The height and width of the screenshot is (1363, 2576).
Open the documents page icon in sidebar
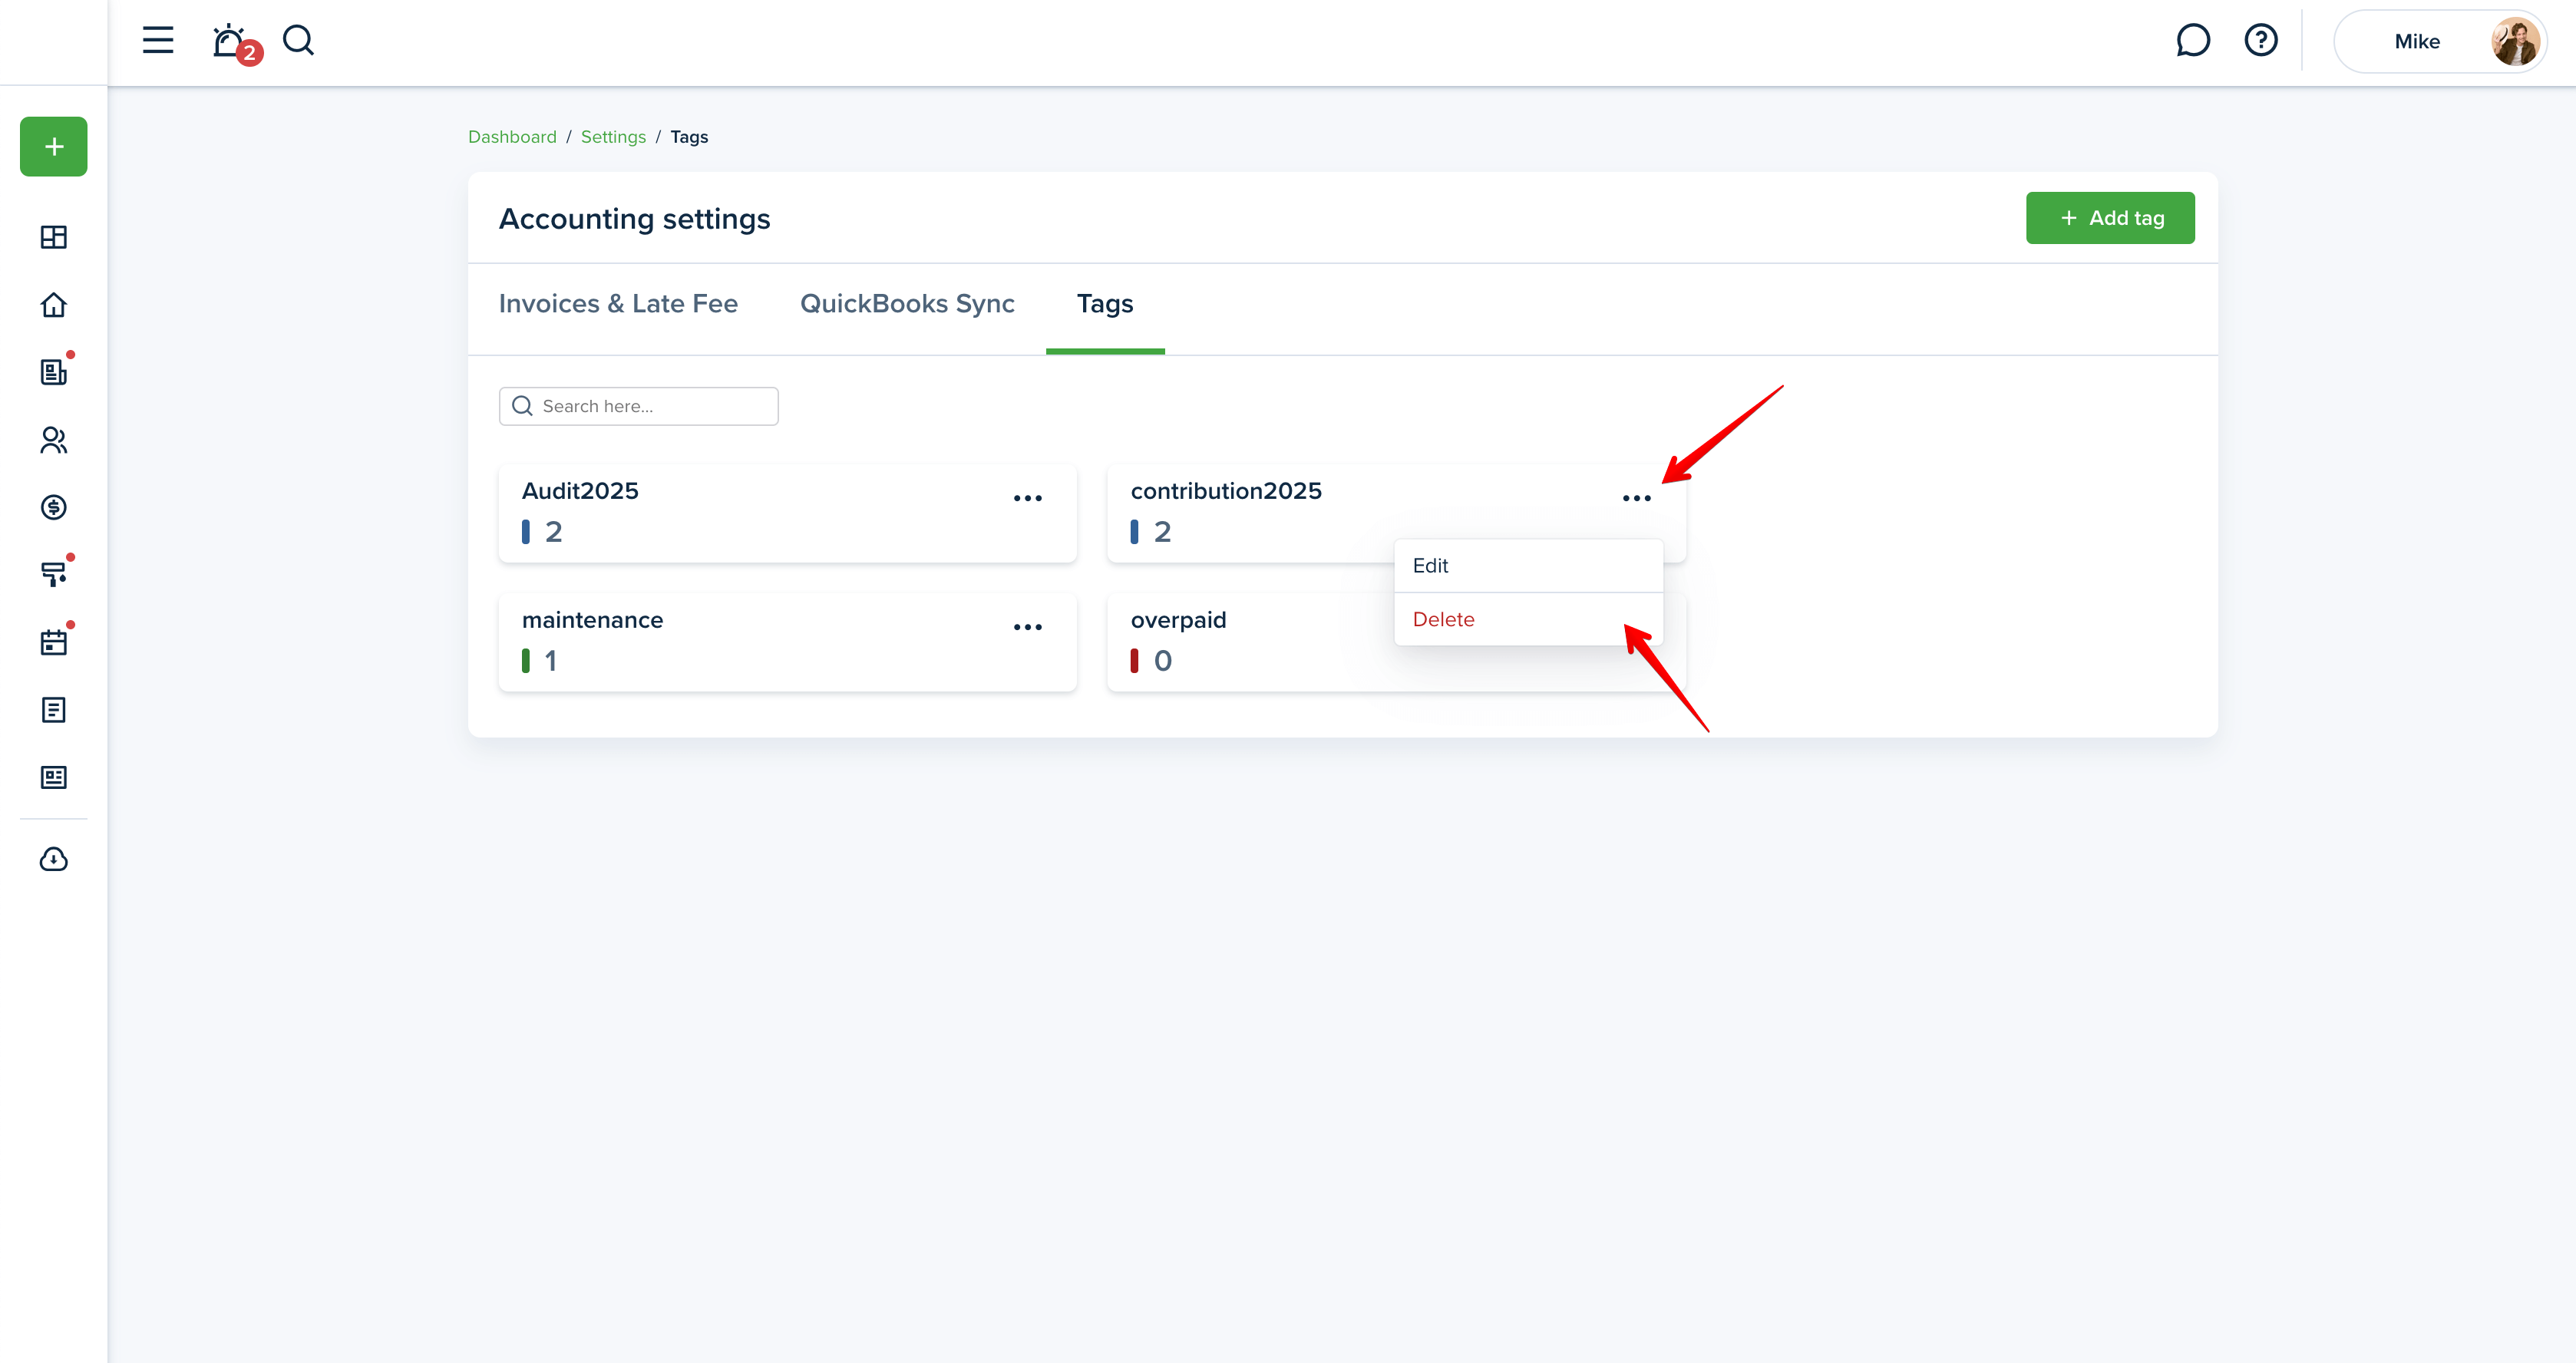pyautogui.click(x=54, y=710)
